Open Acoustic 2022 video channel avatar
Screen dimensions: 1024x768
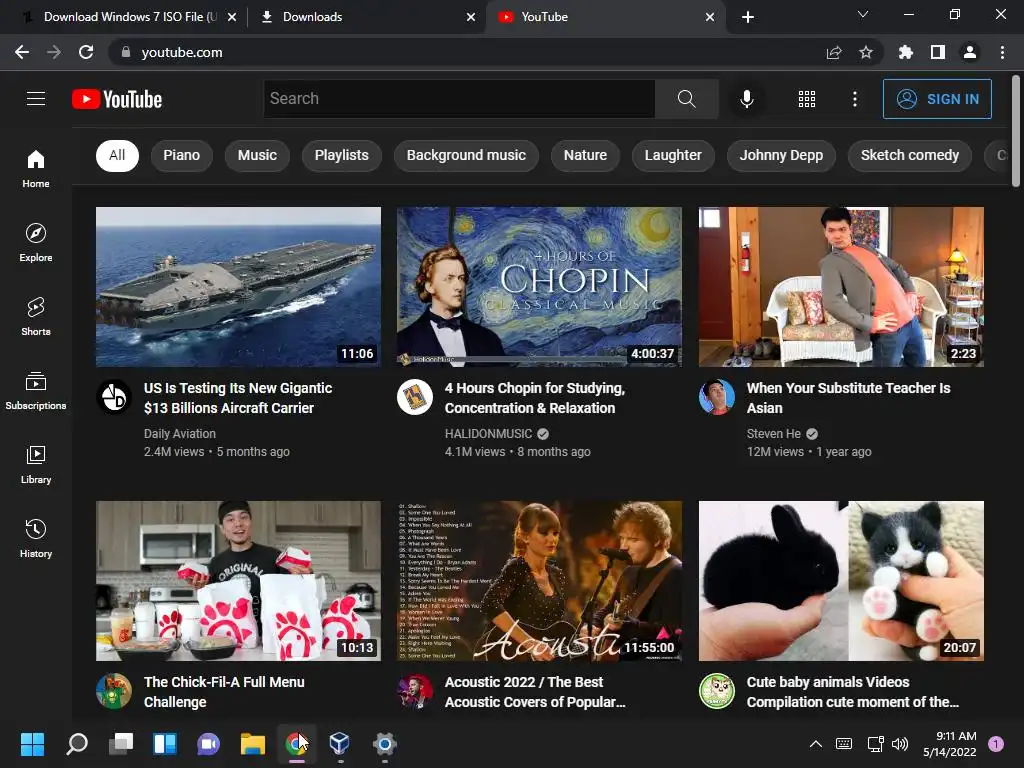415,691
